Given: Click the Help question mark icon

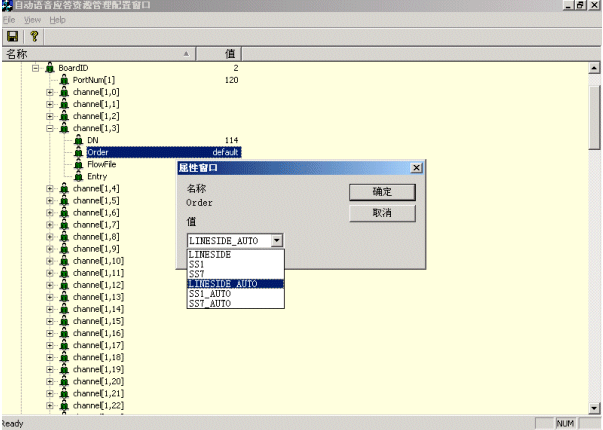Looking at the screenshot, I should click(x=33, y=35).
